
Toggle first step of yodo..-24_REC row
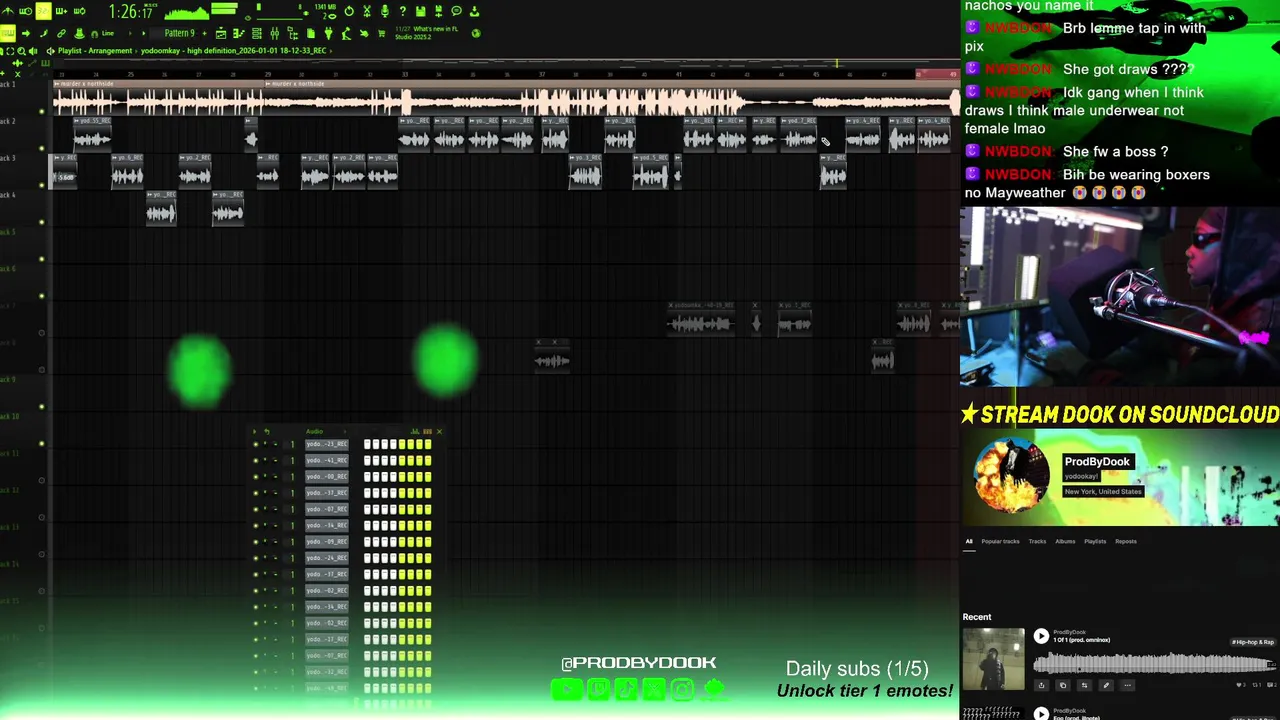point(367,557)
